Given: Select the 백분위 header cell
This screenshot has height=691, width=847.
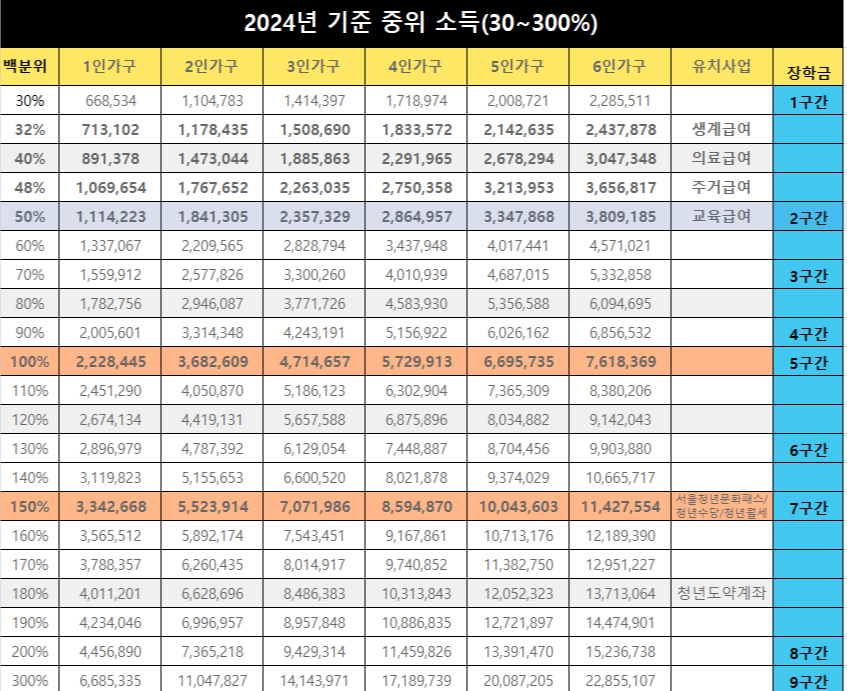Looking at the screenshot, I should 29,62.
